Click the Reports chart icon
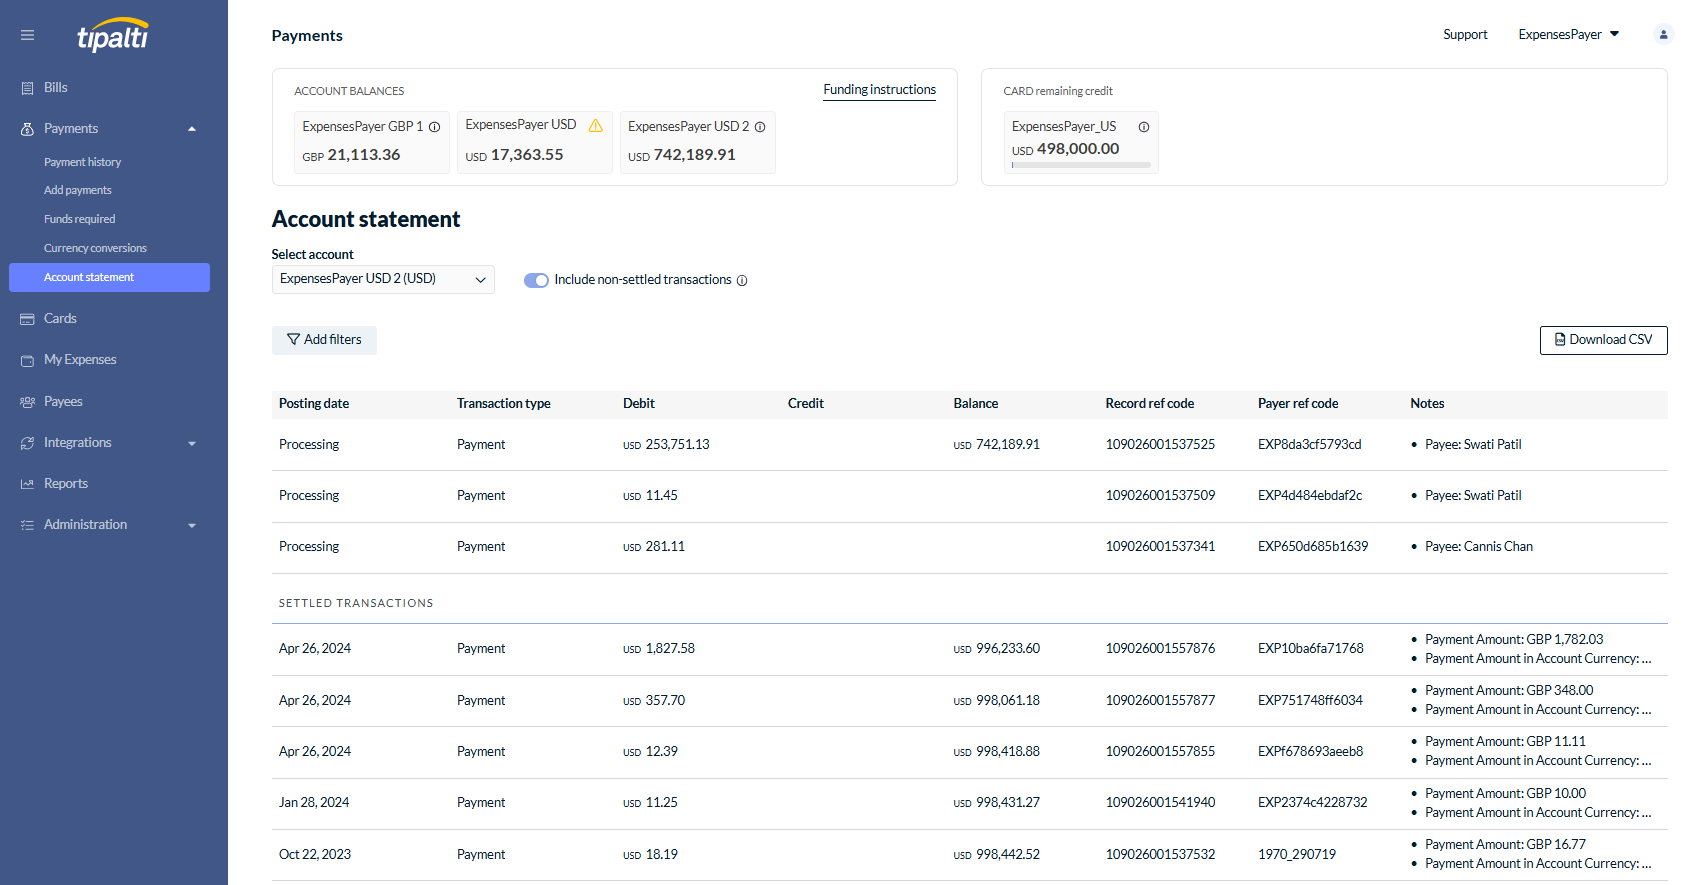The width and height of the screenshot is (1708, 885). [27, 484]
